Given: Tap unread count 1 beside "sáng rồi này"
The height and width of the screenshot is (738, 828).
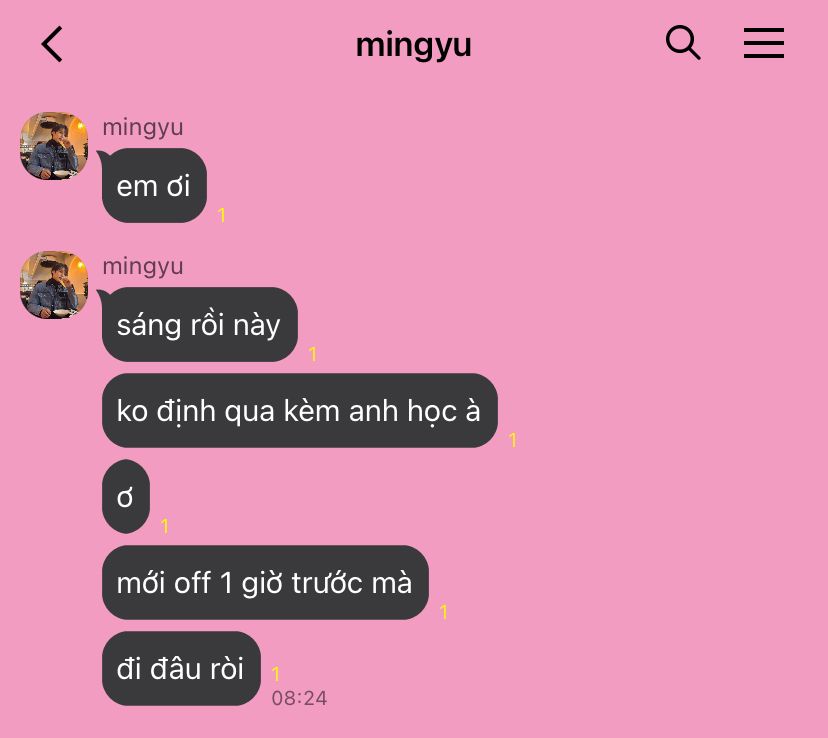Looking at the screenshot, I should click(313, 354).
